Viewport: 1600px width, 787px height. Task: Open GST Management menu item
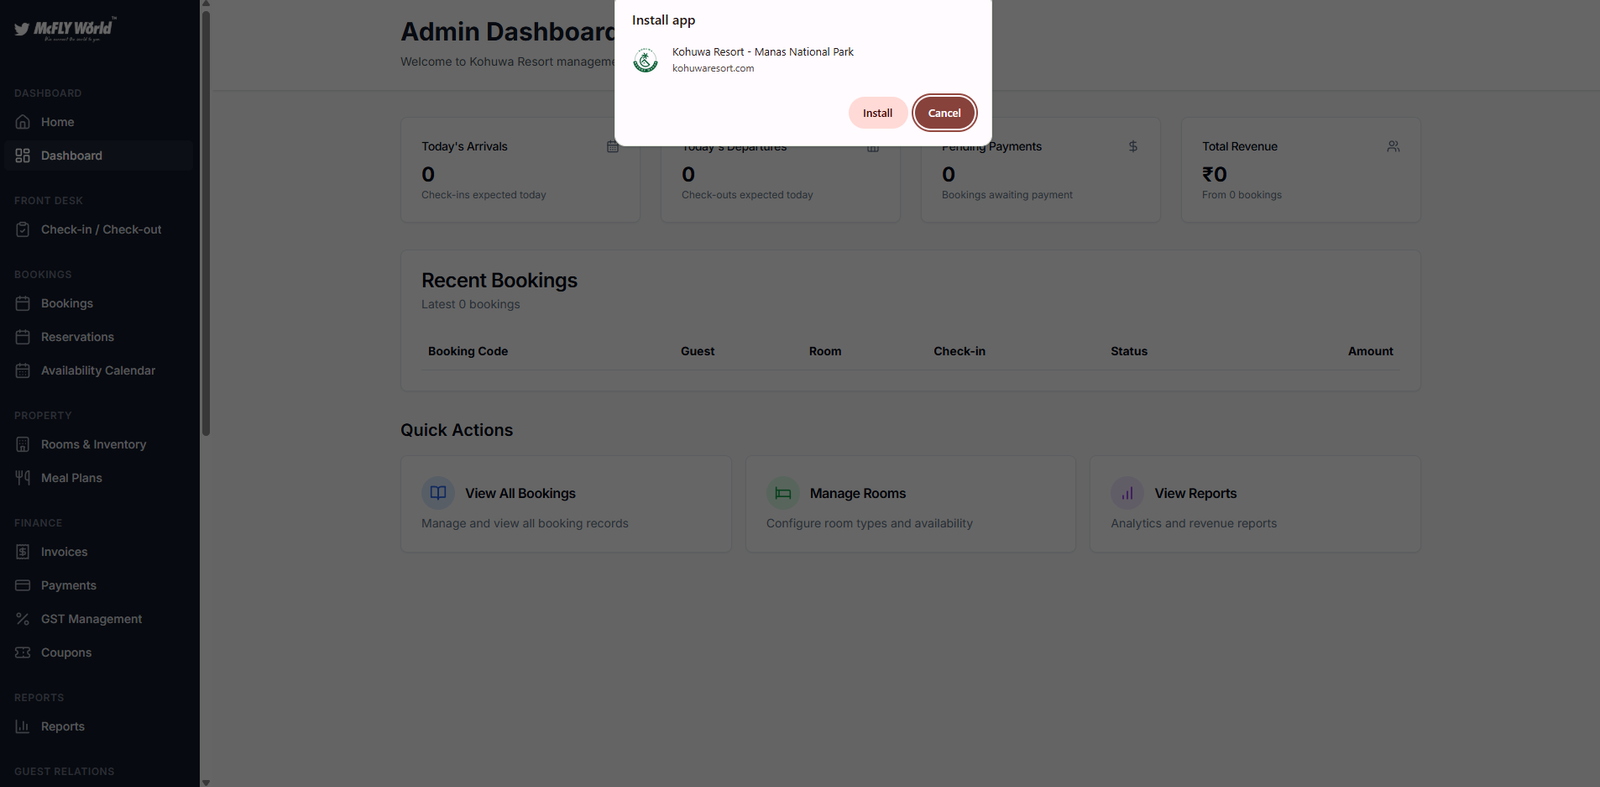pyautogui.click(x=98, y=619)
